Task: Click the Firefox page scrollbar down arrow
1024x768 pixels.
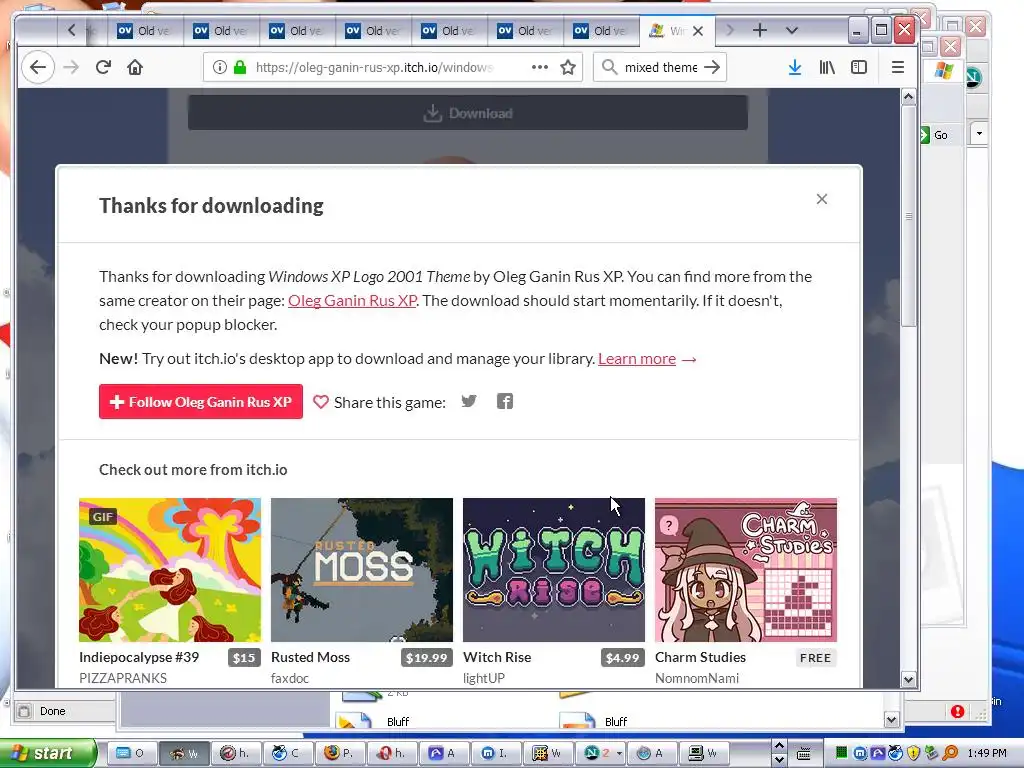Action: point(908,680)
